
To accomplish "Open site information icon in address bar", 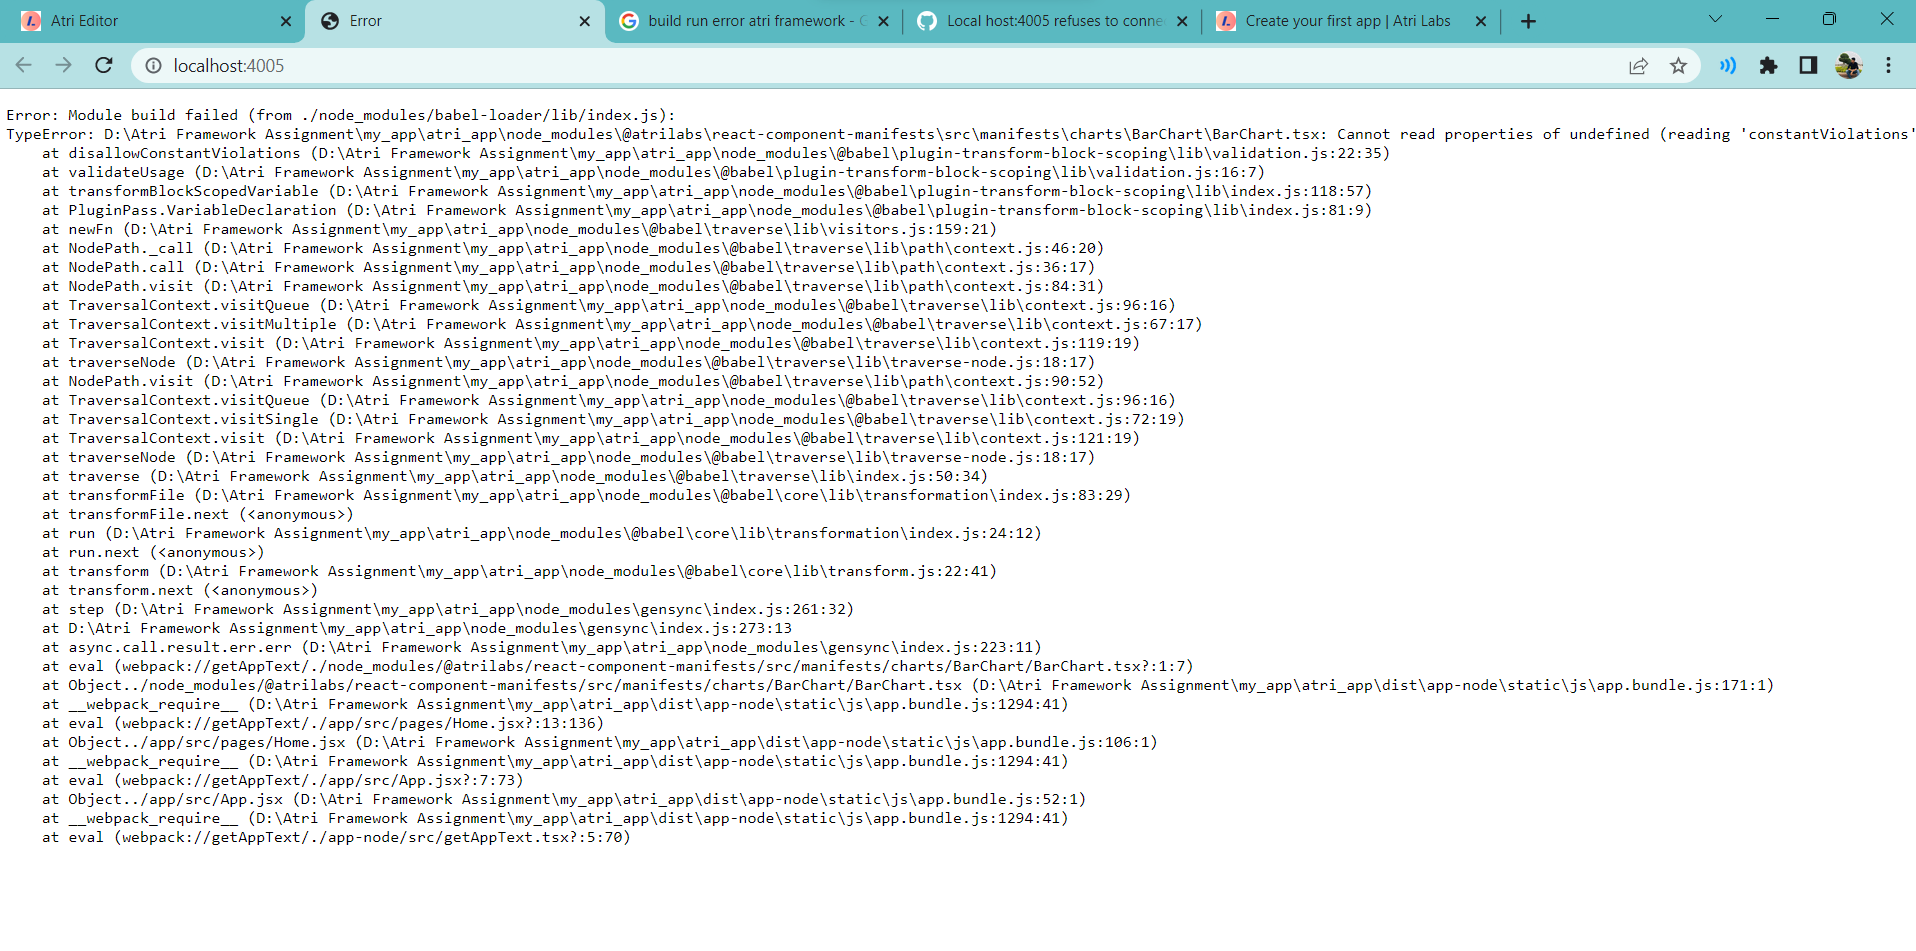I will point(153,66).
